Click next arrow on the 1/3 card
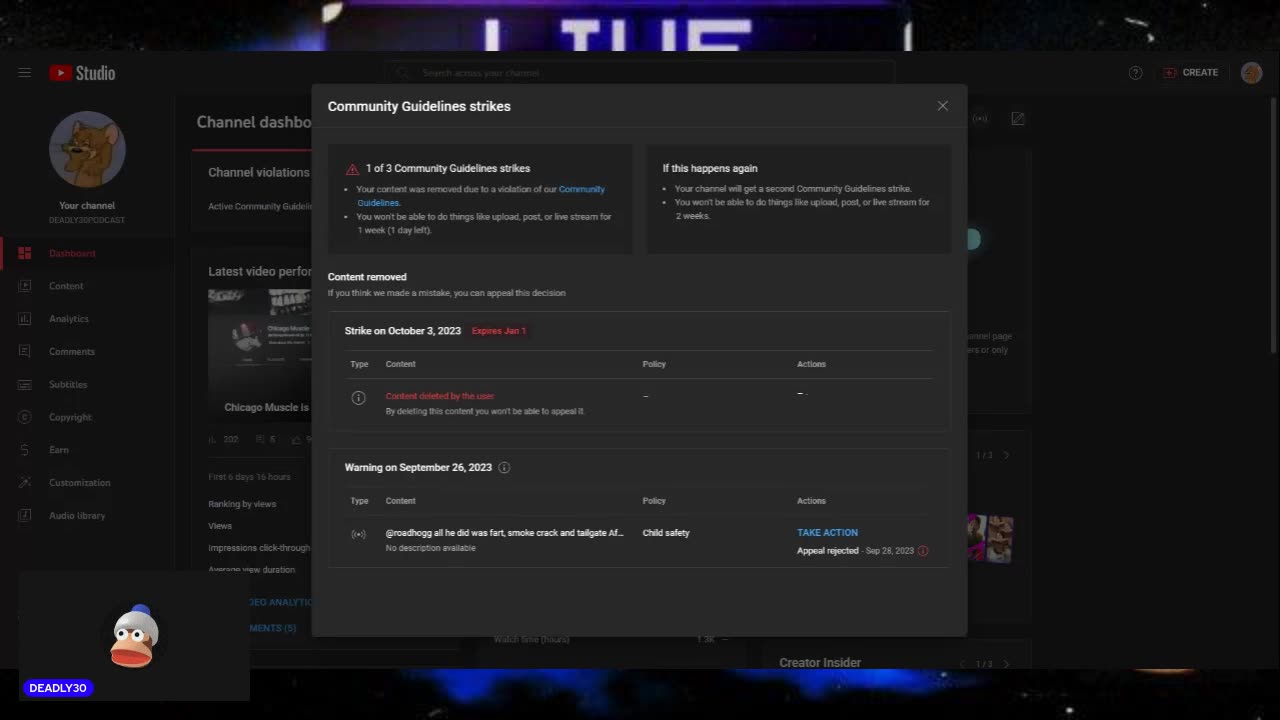The width and height of the screenshot is (1280, 720). (1007, 456)
